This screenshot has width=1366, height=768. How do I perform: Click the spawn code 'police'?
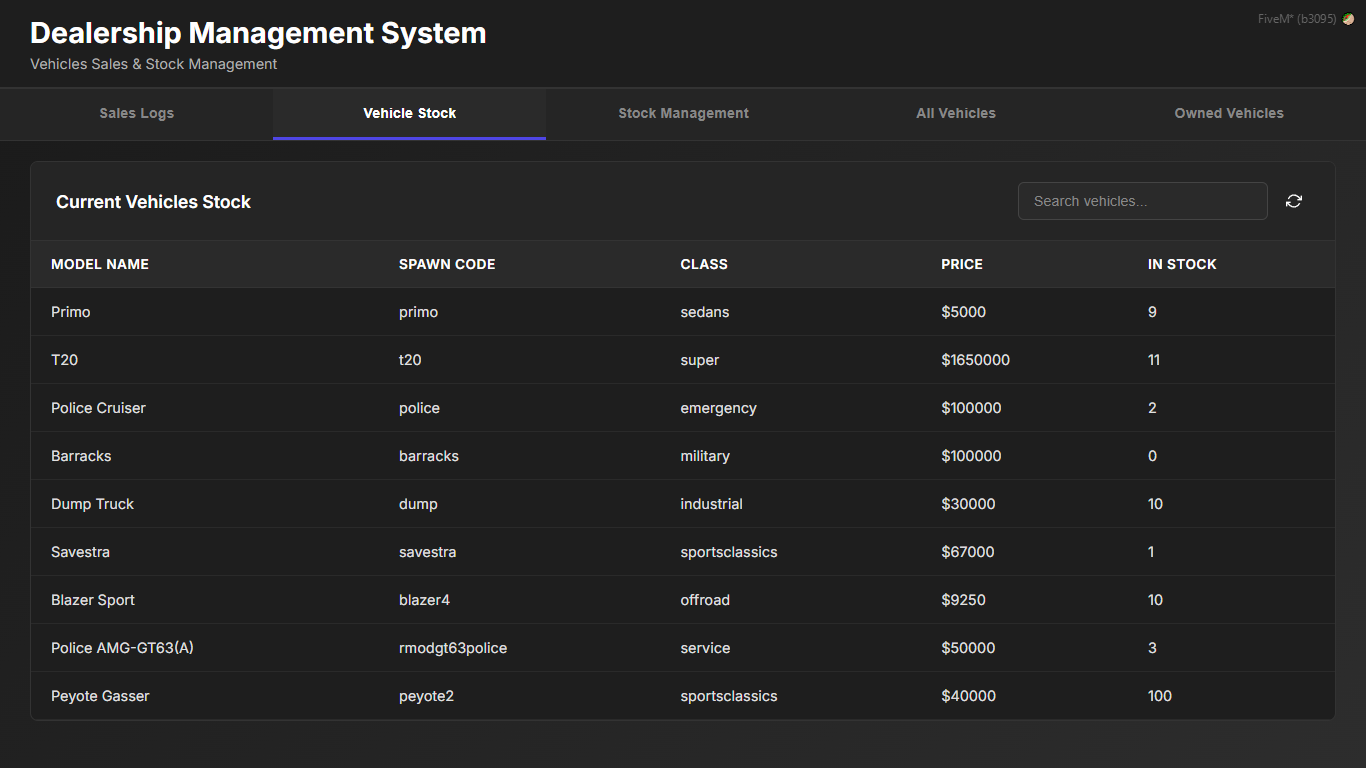click(419, 408)
